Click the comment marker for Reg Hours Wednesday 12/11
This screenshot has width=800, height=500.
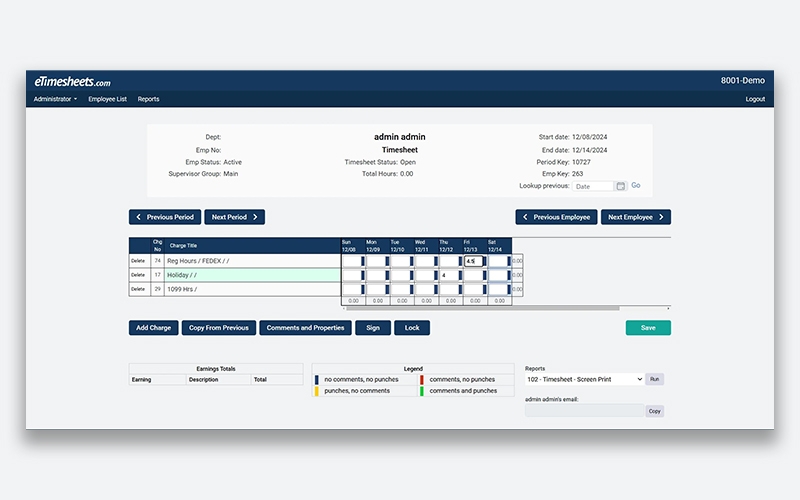tap(436, 261)
